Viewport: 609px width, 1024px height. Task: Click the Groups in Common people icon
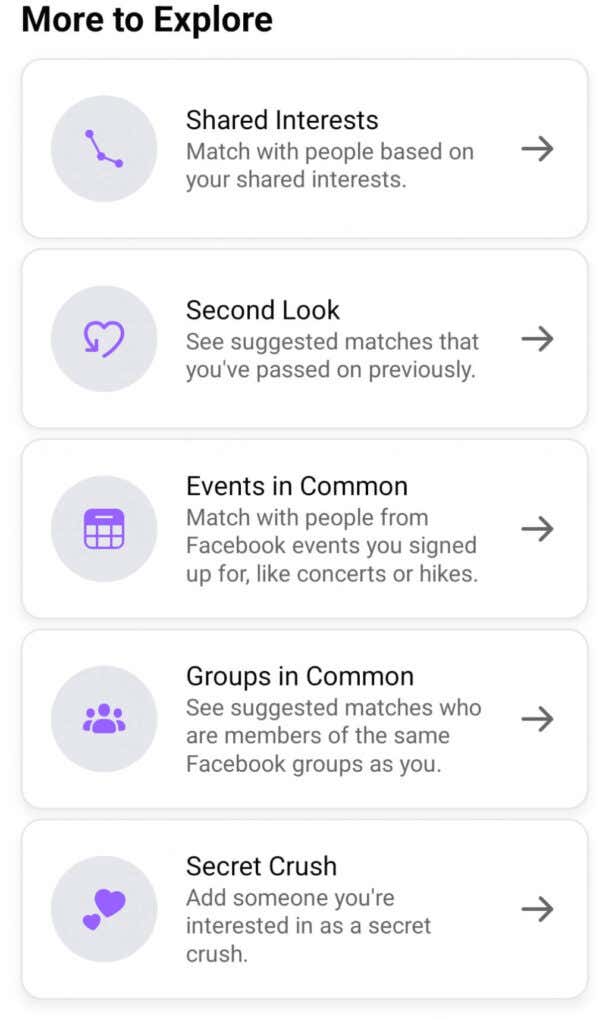(103, 719)
